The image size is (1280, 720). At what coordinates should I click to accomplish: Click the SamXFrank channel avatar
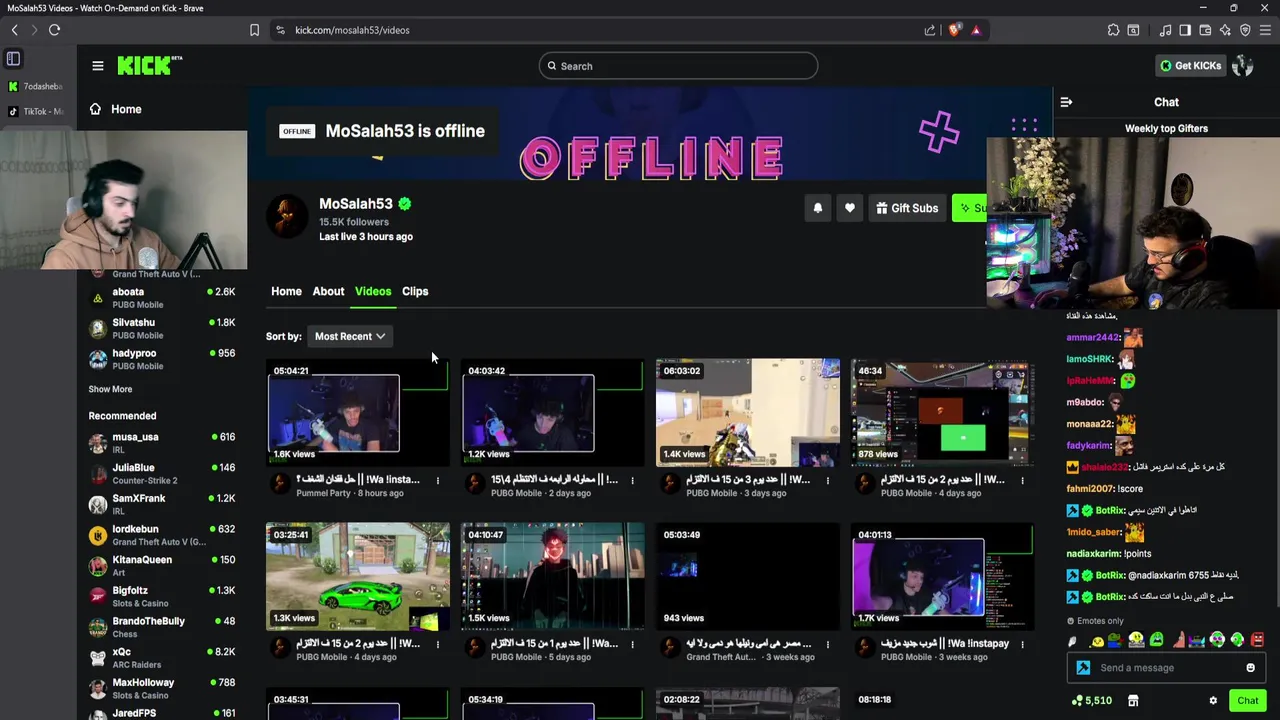pos(97,505)
